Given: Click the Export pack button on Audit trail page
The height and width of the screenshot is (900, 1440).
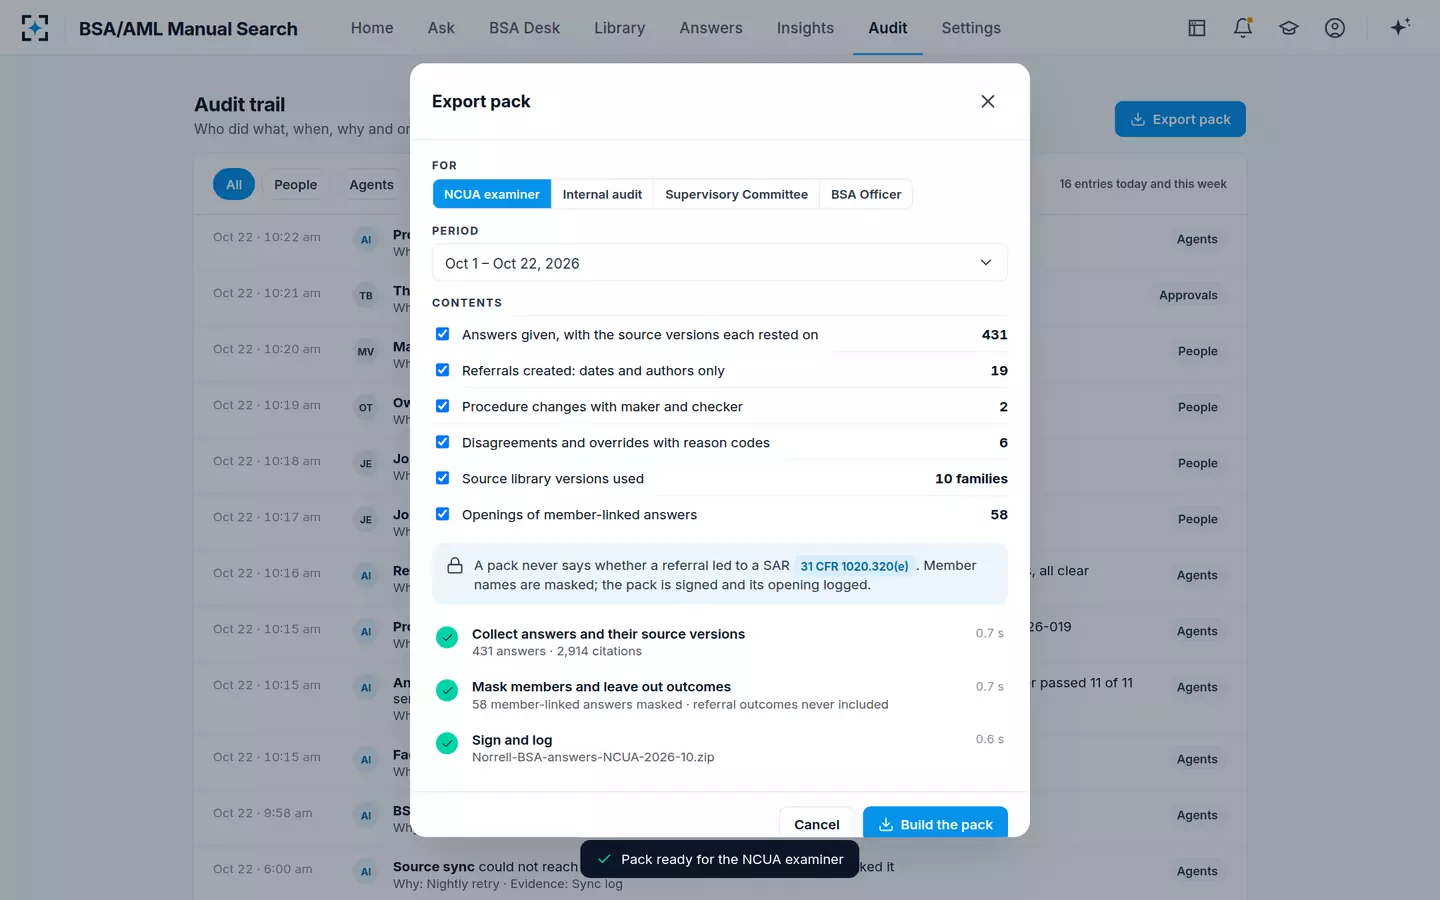Looking at the screenshot, I should point(1180,119).
